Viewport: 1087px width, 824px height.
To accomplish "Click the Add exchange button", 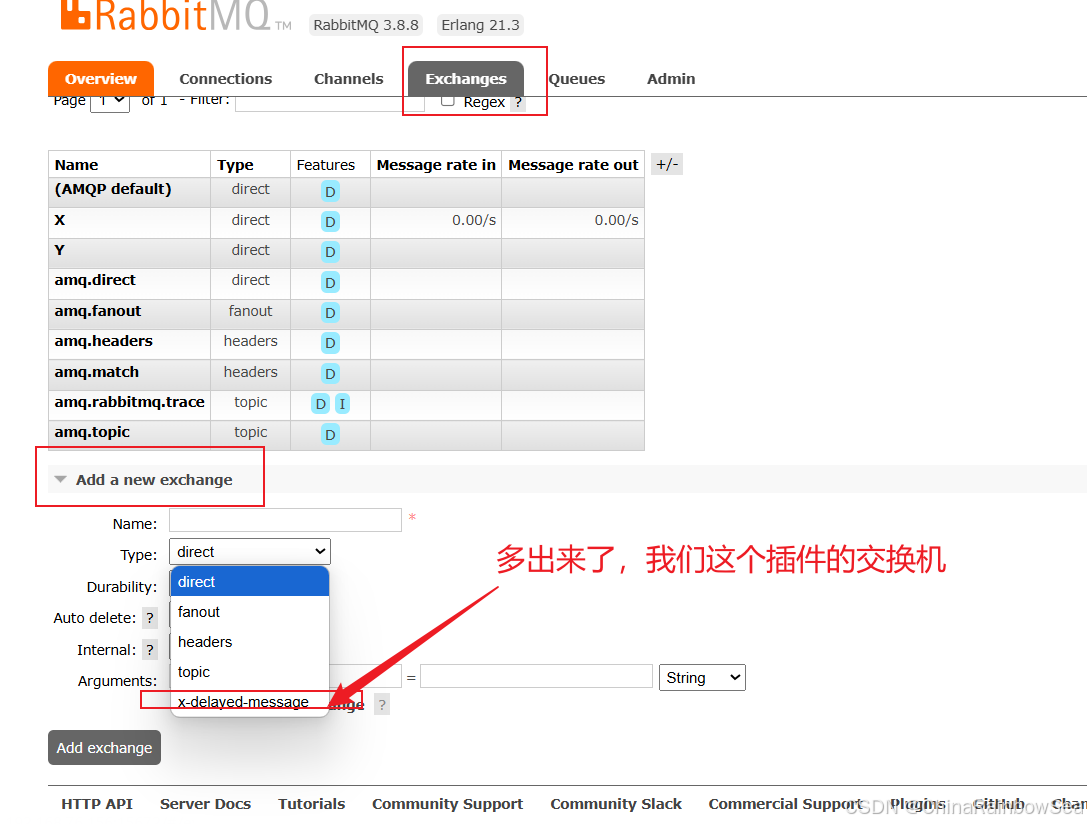I will coord(105,748).
